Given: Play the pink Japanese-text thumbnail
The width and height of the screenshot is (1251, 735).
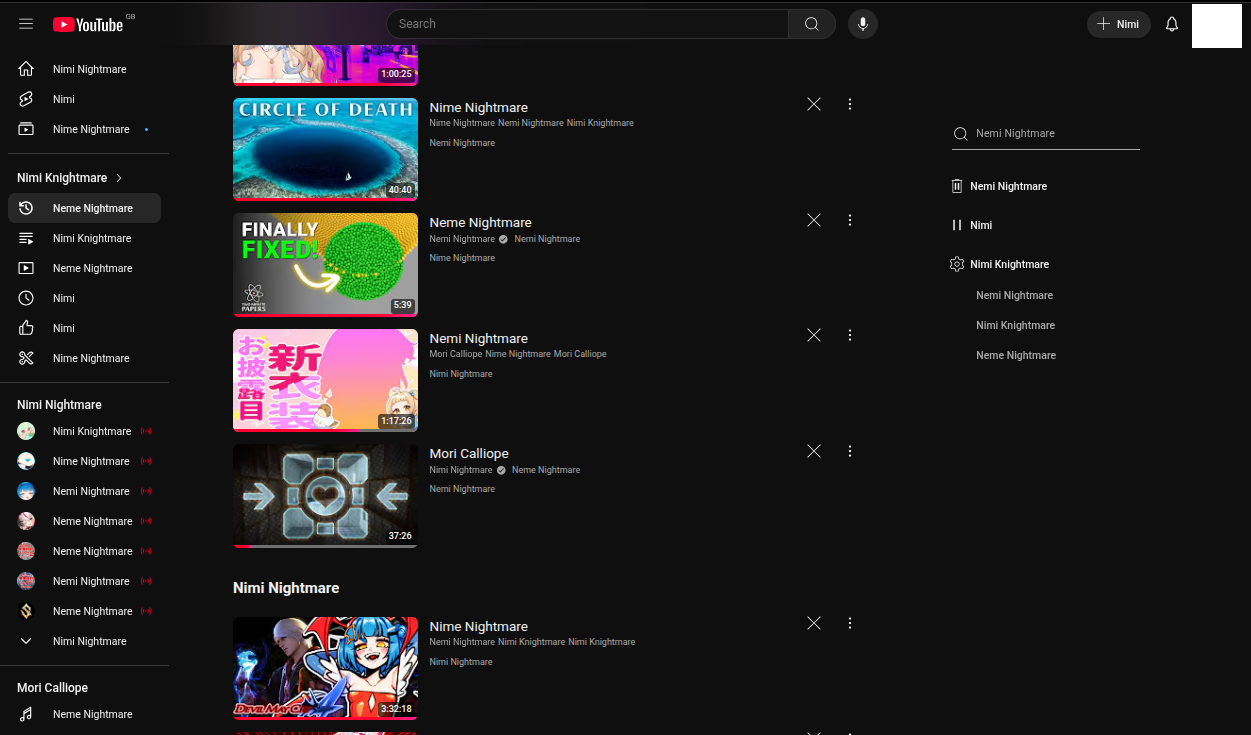Looking at the screenshot, I should pos(325,381).
